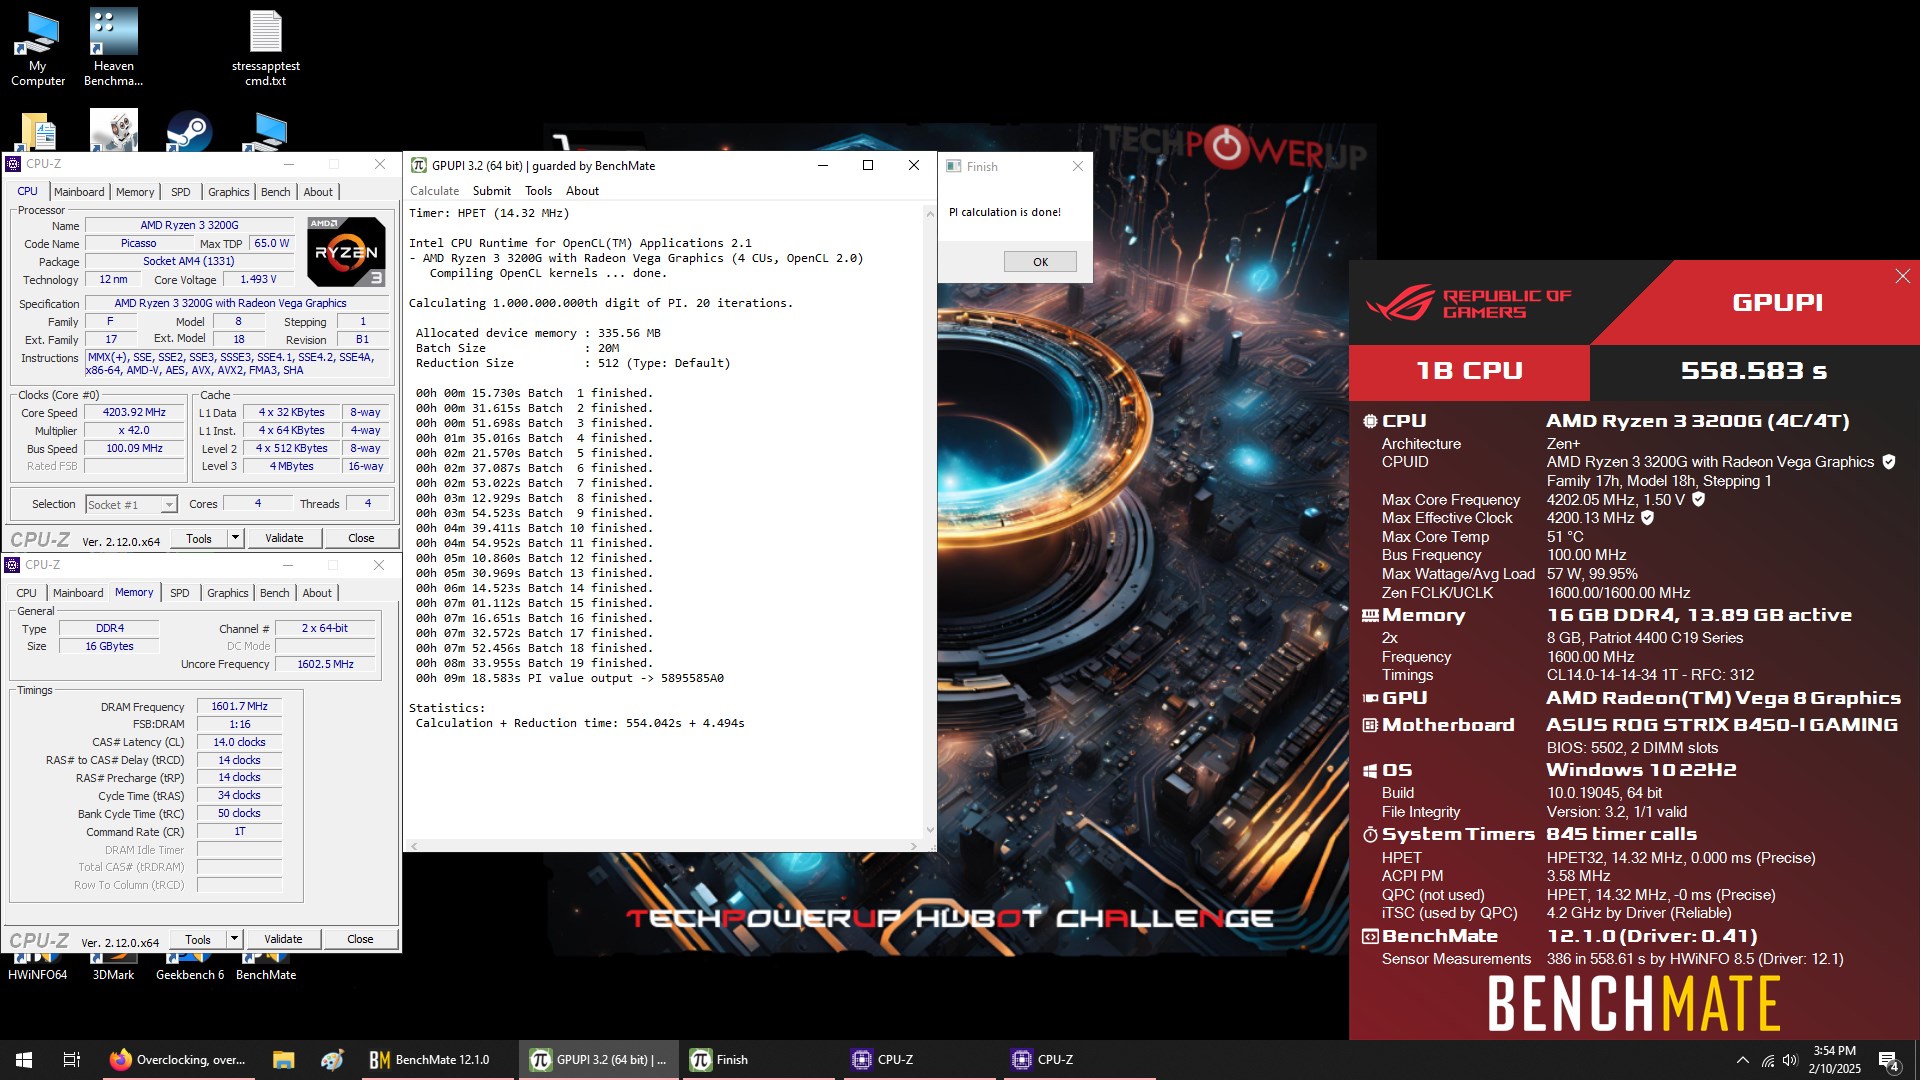
Task: Click the CPU section icon in BenchMate panel
Action: point(1370,421)
